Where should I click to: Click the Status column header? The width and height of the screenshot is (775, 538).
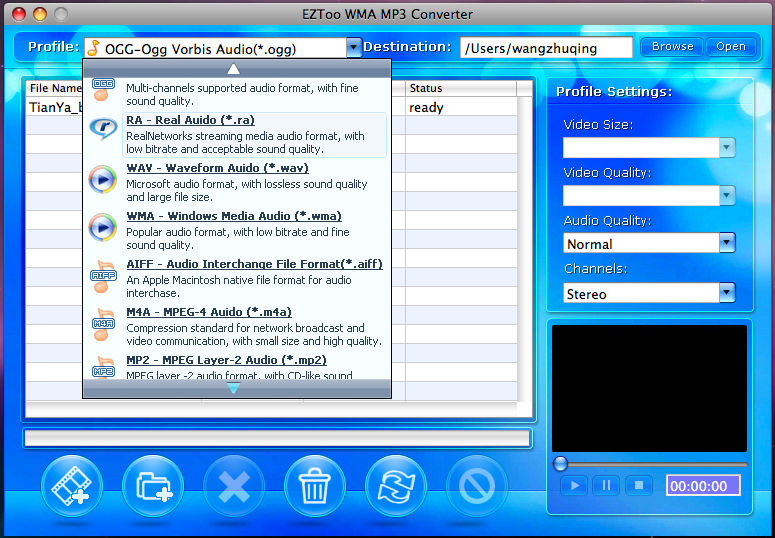click(x=461, y=89)
